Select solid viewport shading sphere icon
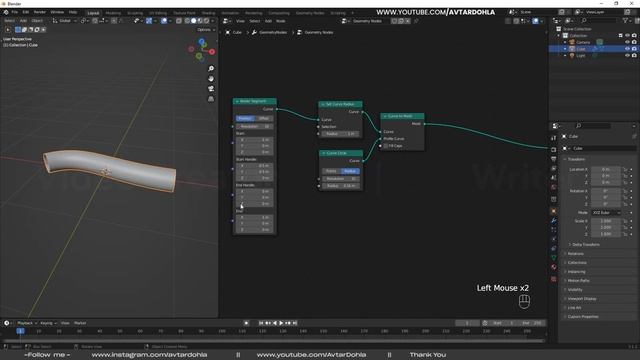Screen dimensions: 640x360 click(x=193, y=21)
